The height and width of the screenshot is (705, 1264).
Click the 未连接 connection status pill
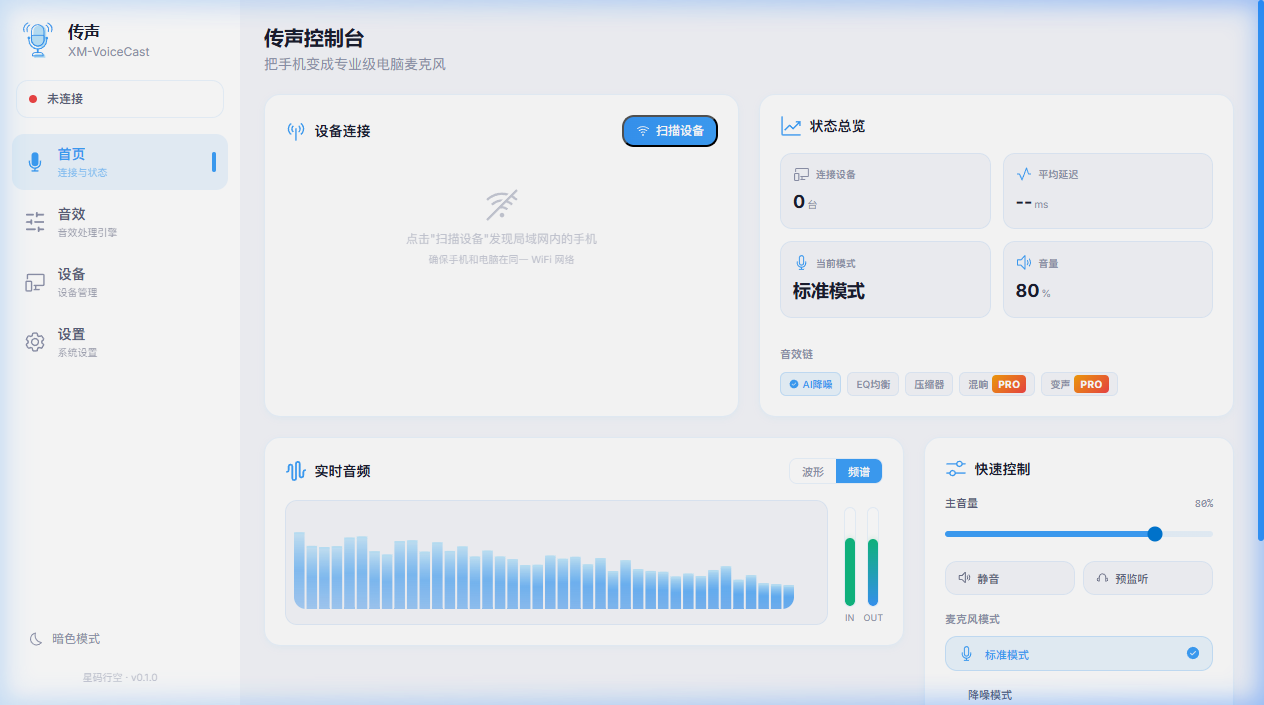pyautogui.click(x=120, y=99)
